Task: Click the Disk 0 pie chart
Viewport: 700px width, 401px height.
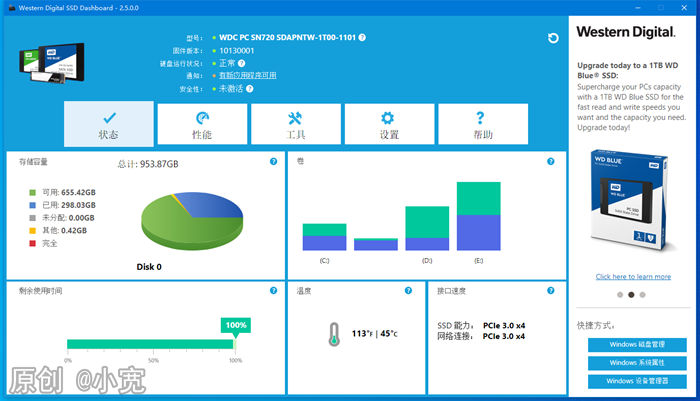Action: click(x=192, y=221)
